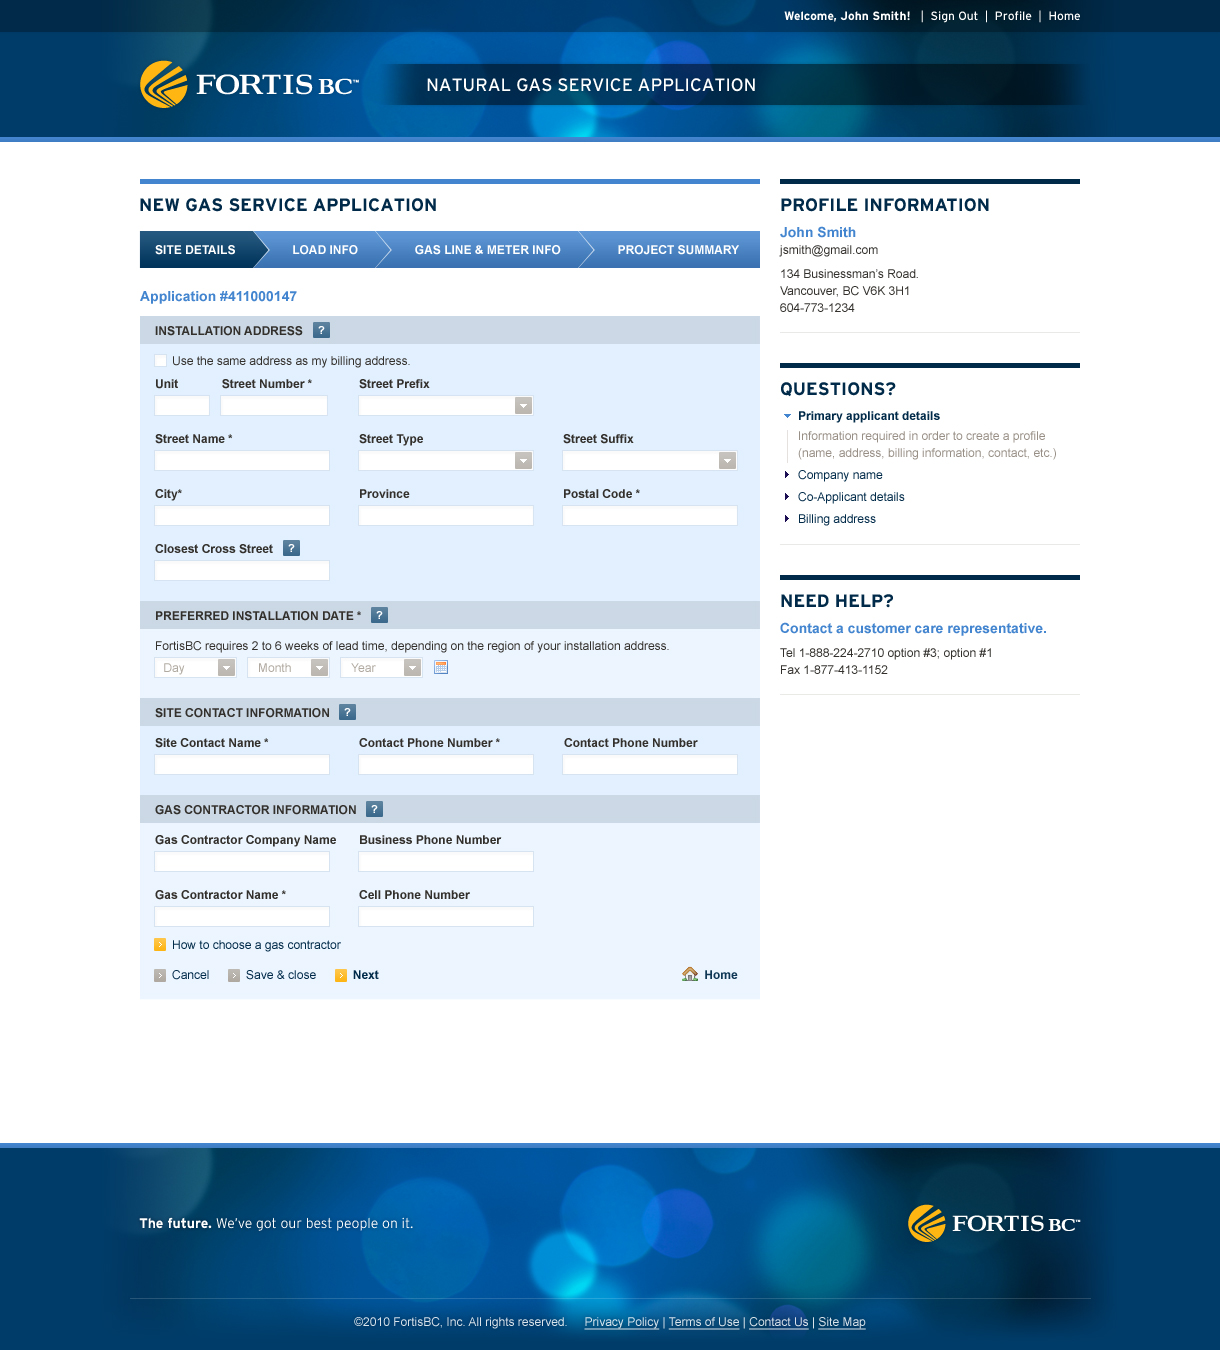Click the Gas Contractor Name field
The height and width of the screenshot is (1350, 1220).
(x=242, y=916)
